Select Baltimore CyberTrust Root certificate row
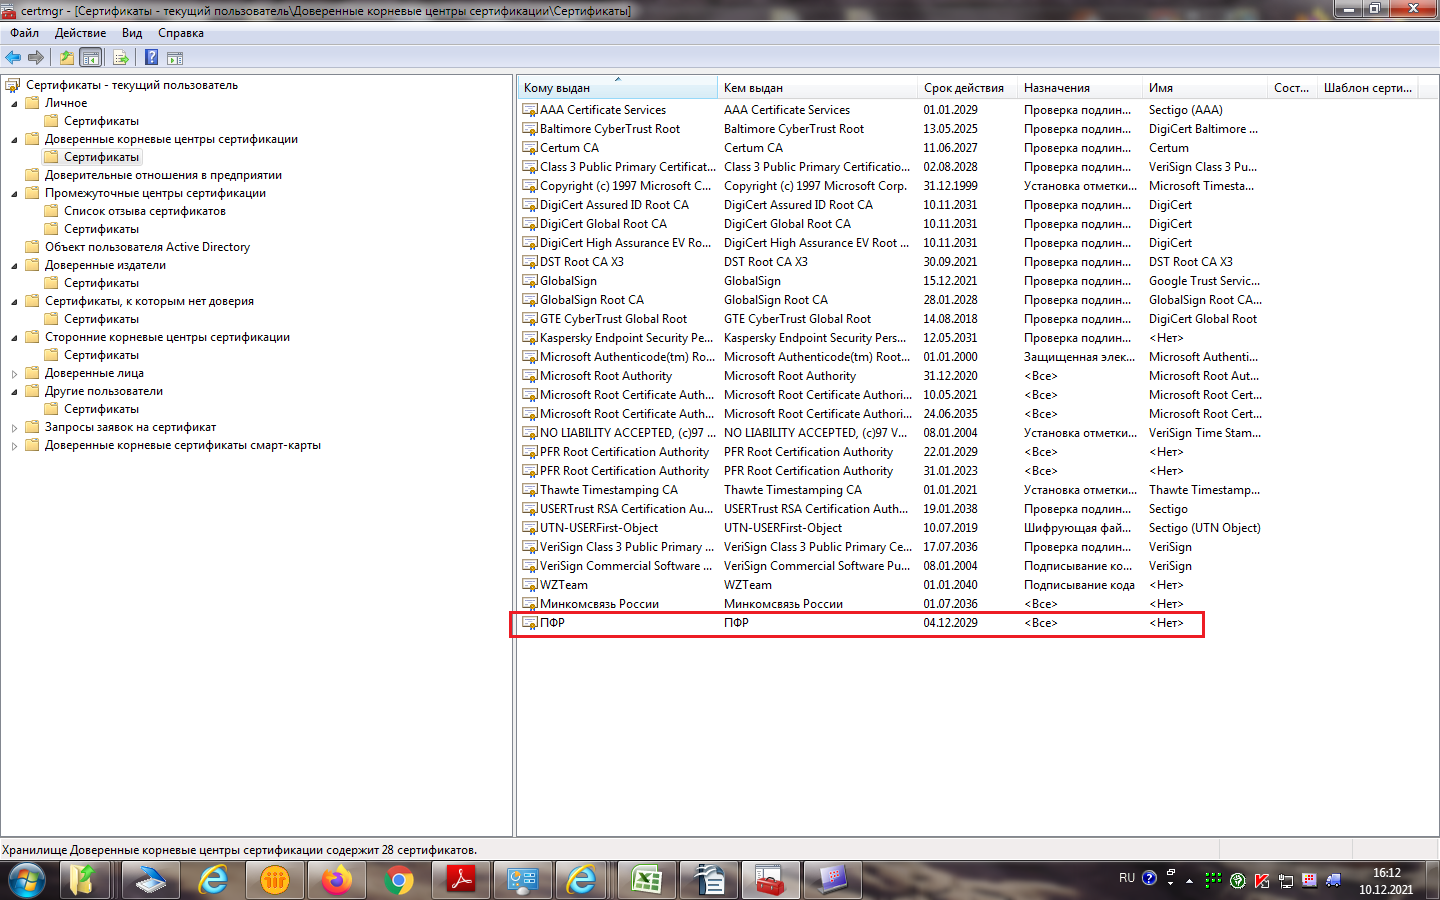The width and height of the screenshot is (1440, 900). pyautogui.click(x=609, y=129)
